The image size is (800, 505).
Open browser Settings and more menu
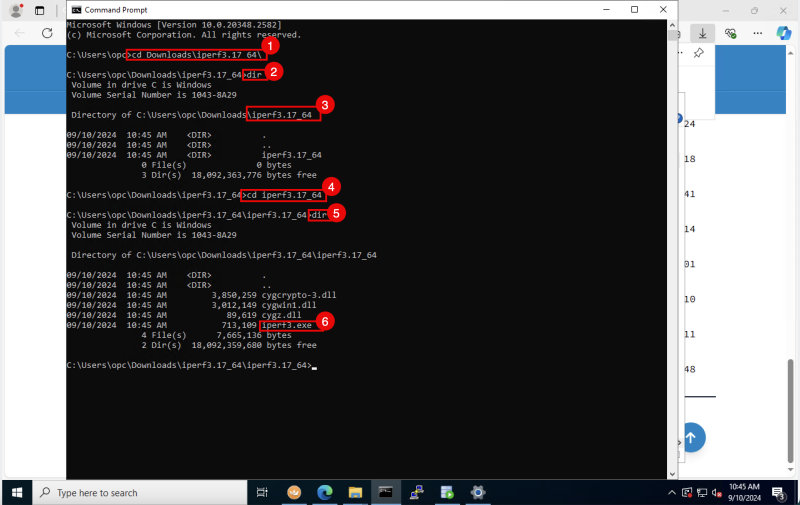757,33
